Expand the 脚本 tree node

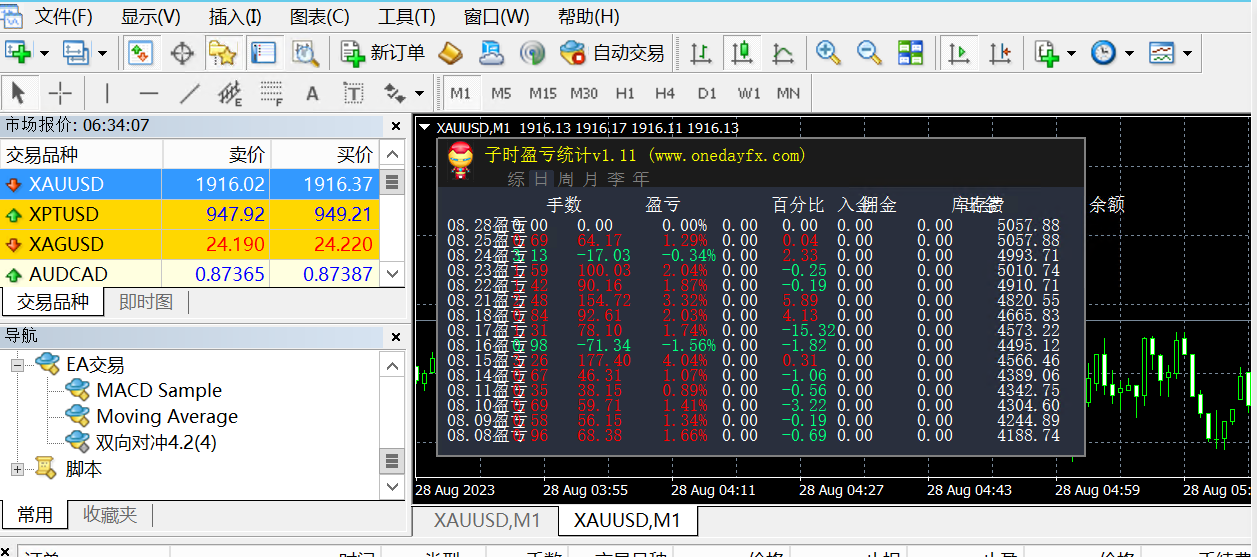tap(17, 469)
